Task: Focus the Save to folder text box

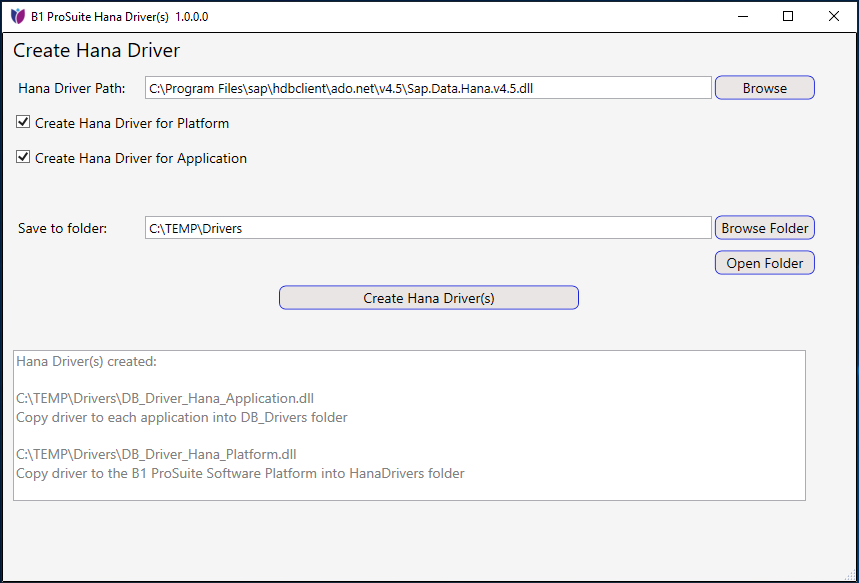Action: [428, 228]
